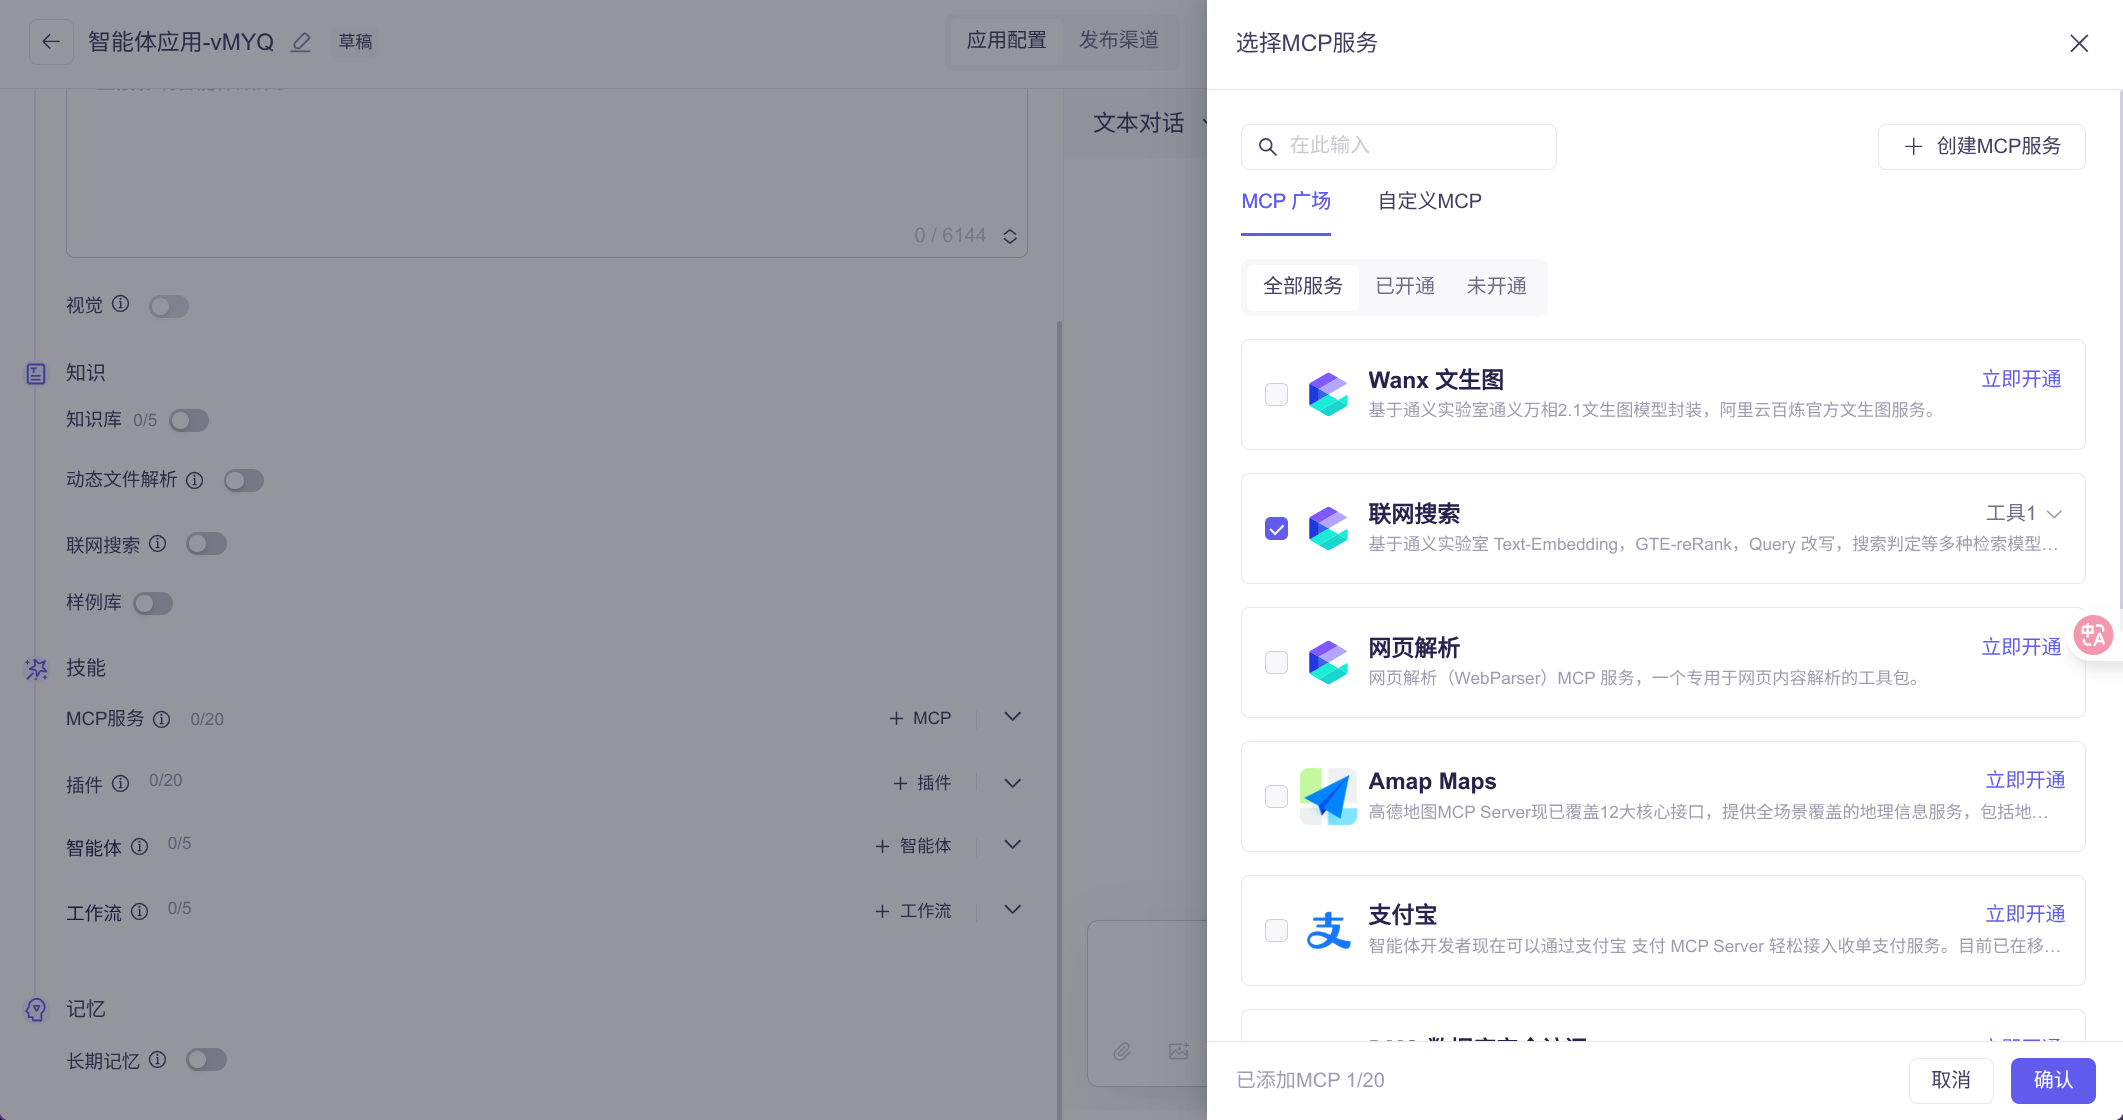
Task: Check the 网页解析 checkbox
Action: coord(1276,662)
